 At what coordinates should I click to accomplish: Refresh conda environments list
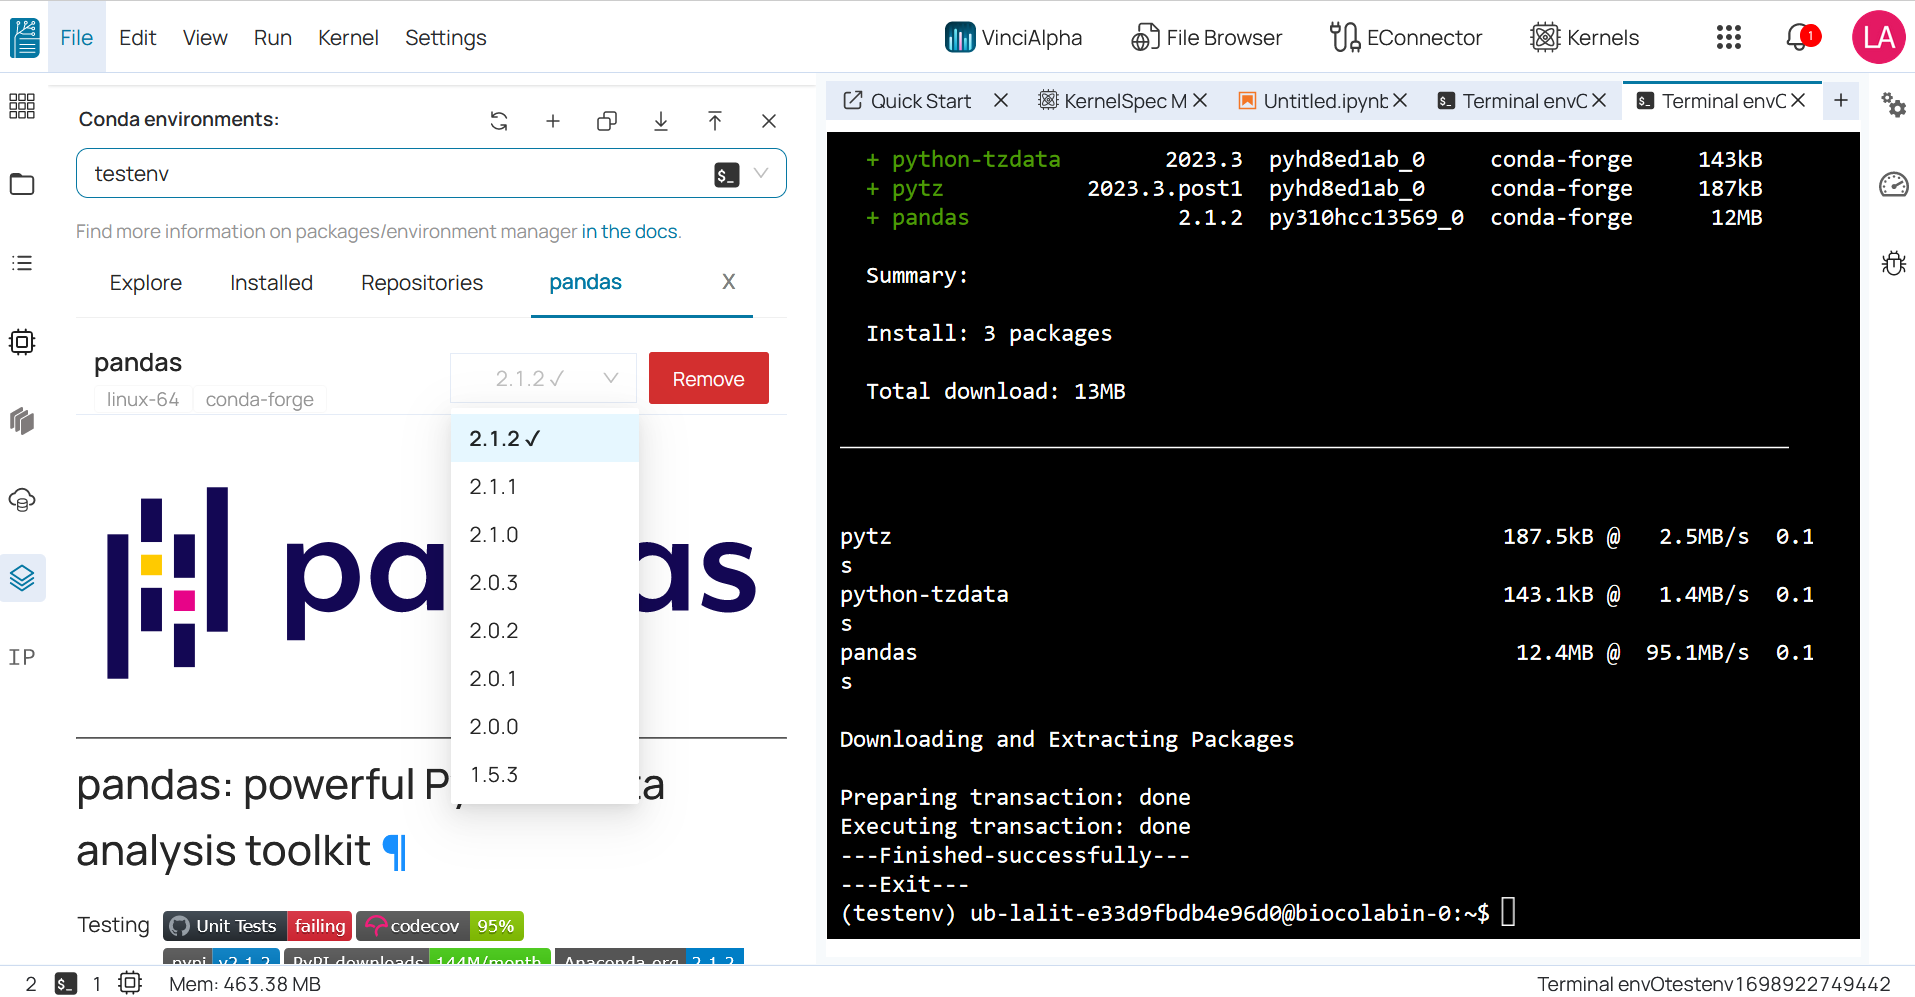499,121
